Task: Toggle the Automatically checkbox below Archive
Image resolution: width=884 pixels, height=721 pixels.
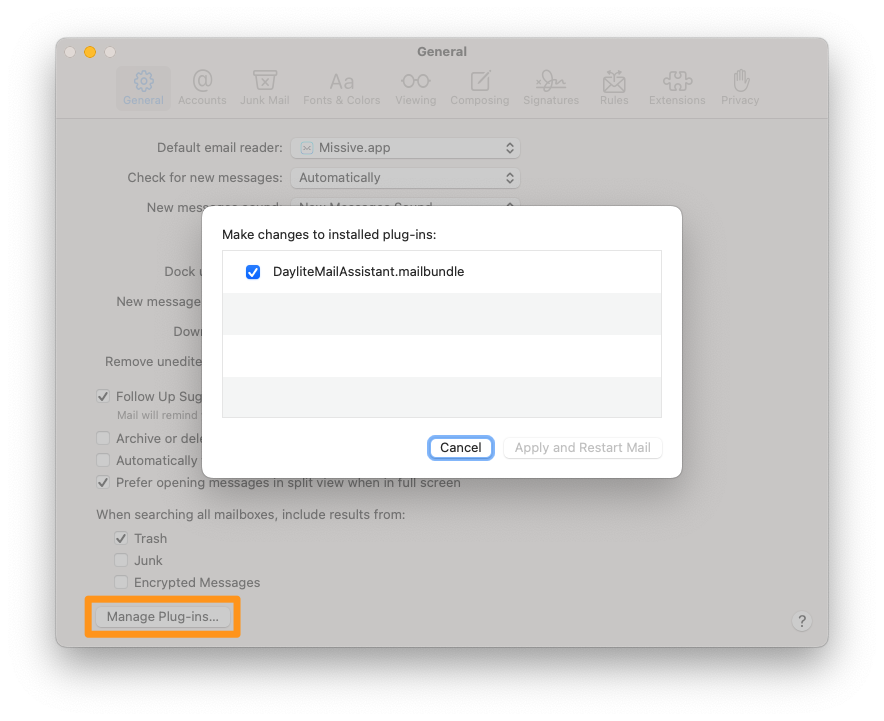Action: point(103,460)
